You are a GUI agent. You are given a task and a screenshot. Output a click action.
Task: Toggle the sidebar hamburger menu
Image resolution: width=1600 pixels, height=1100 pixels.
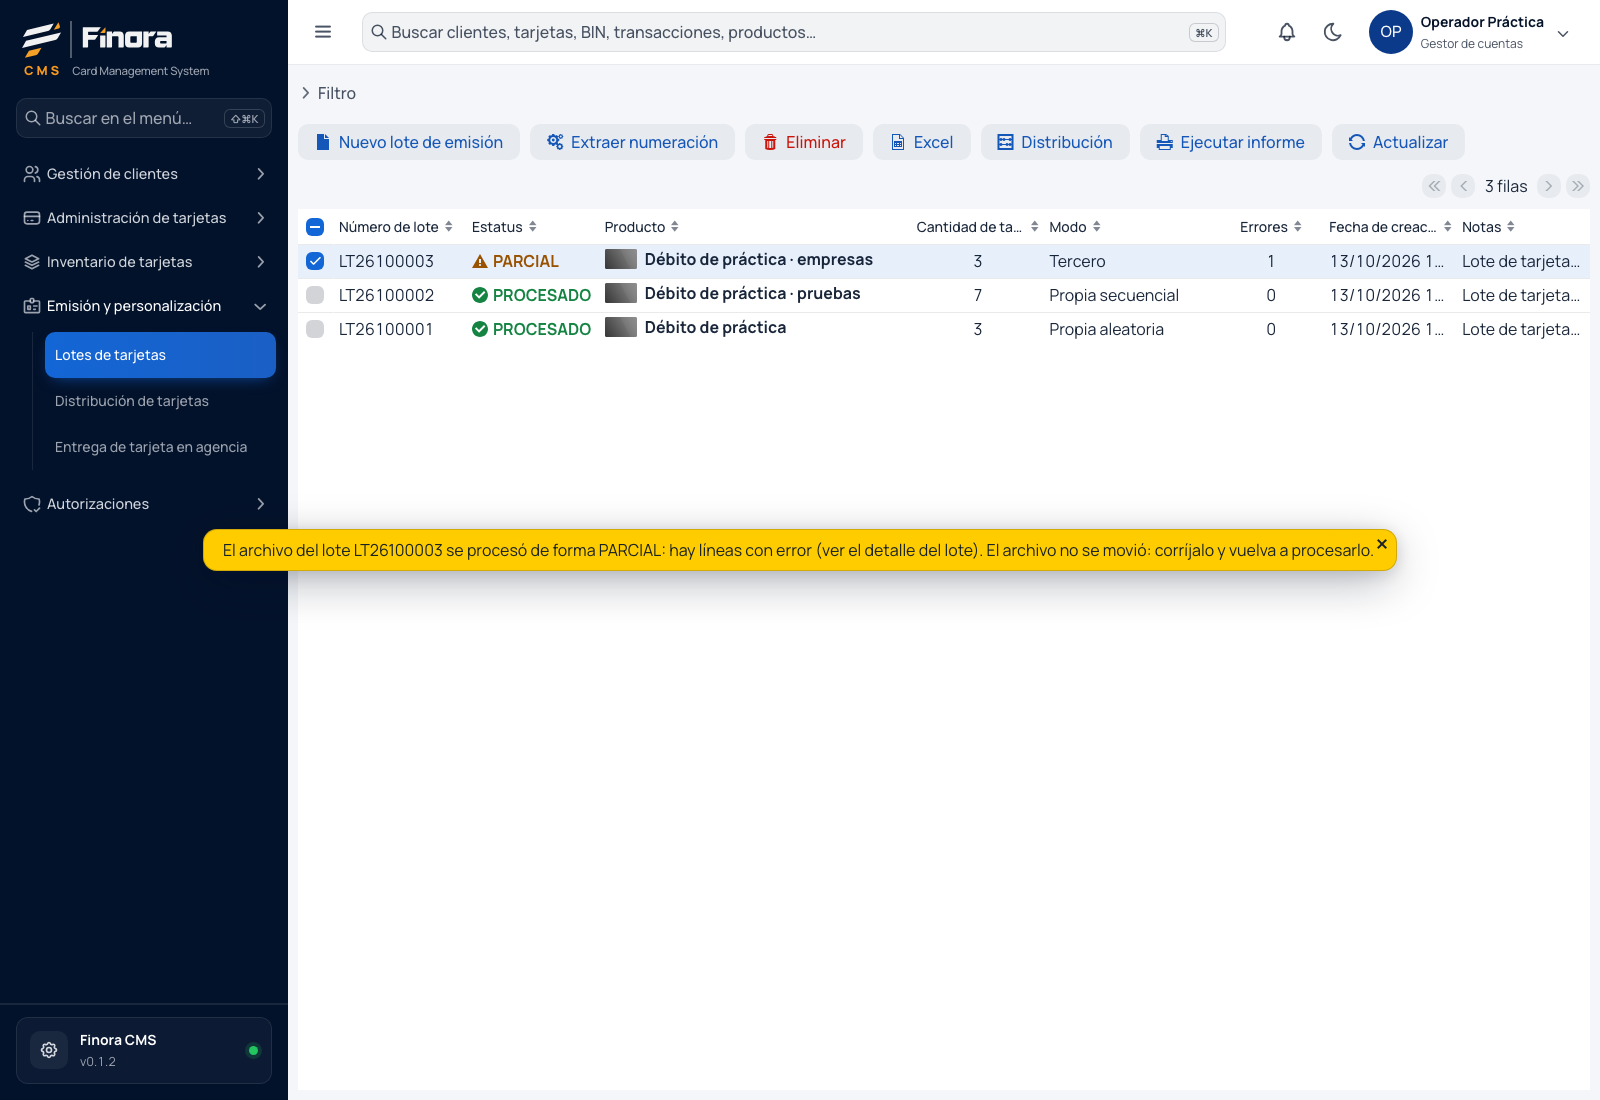coord(323,32)
